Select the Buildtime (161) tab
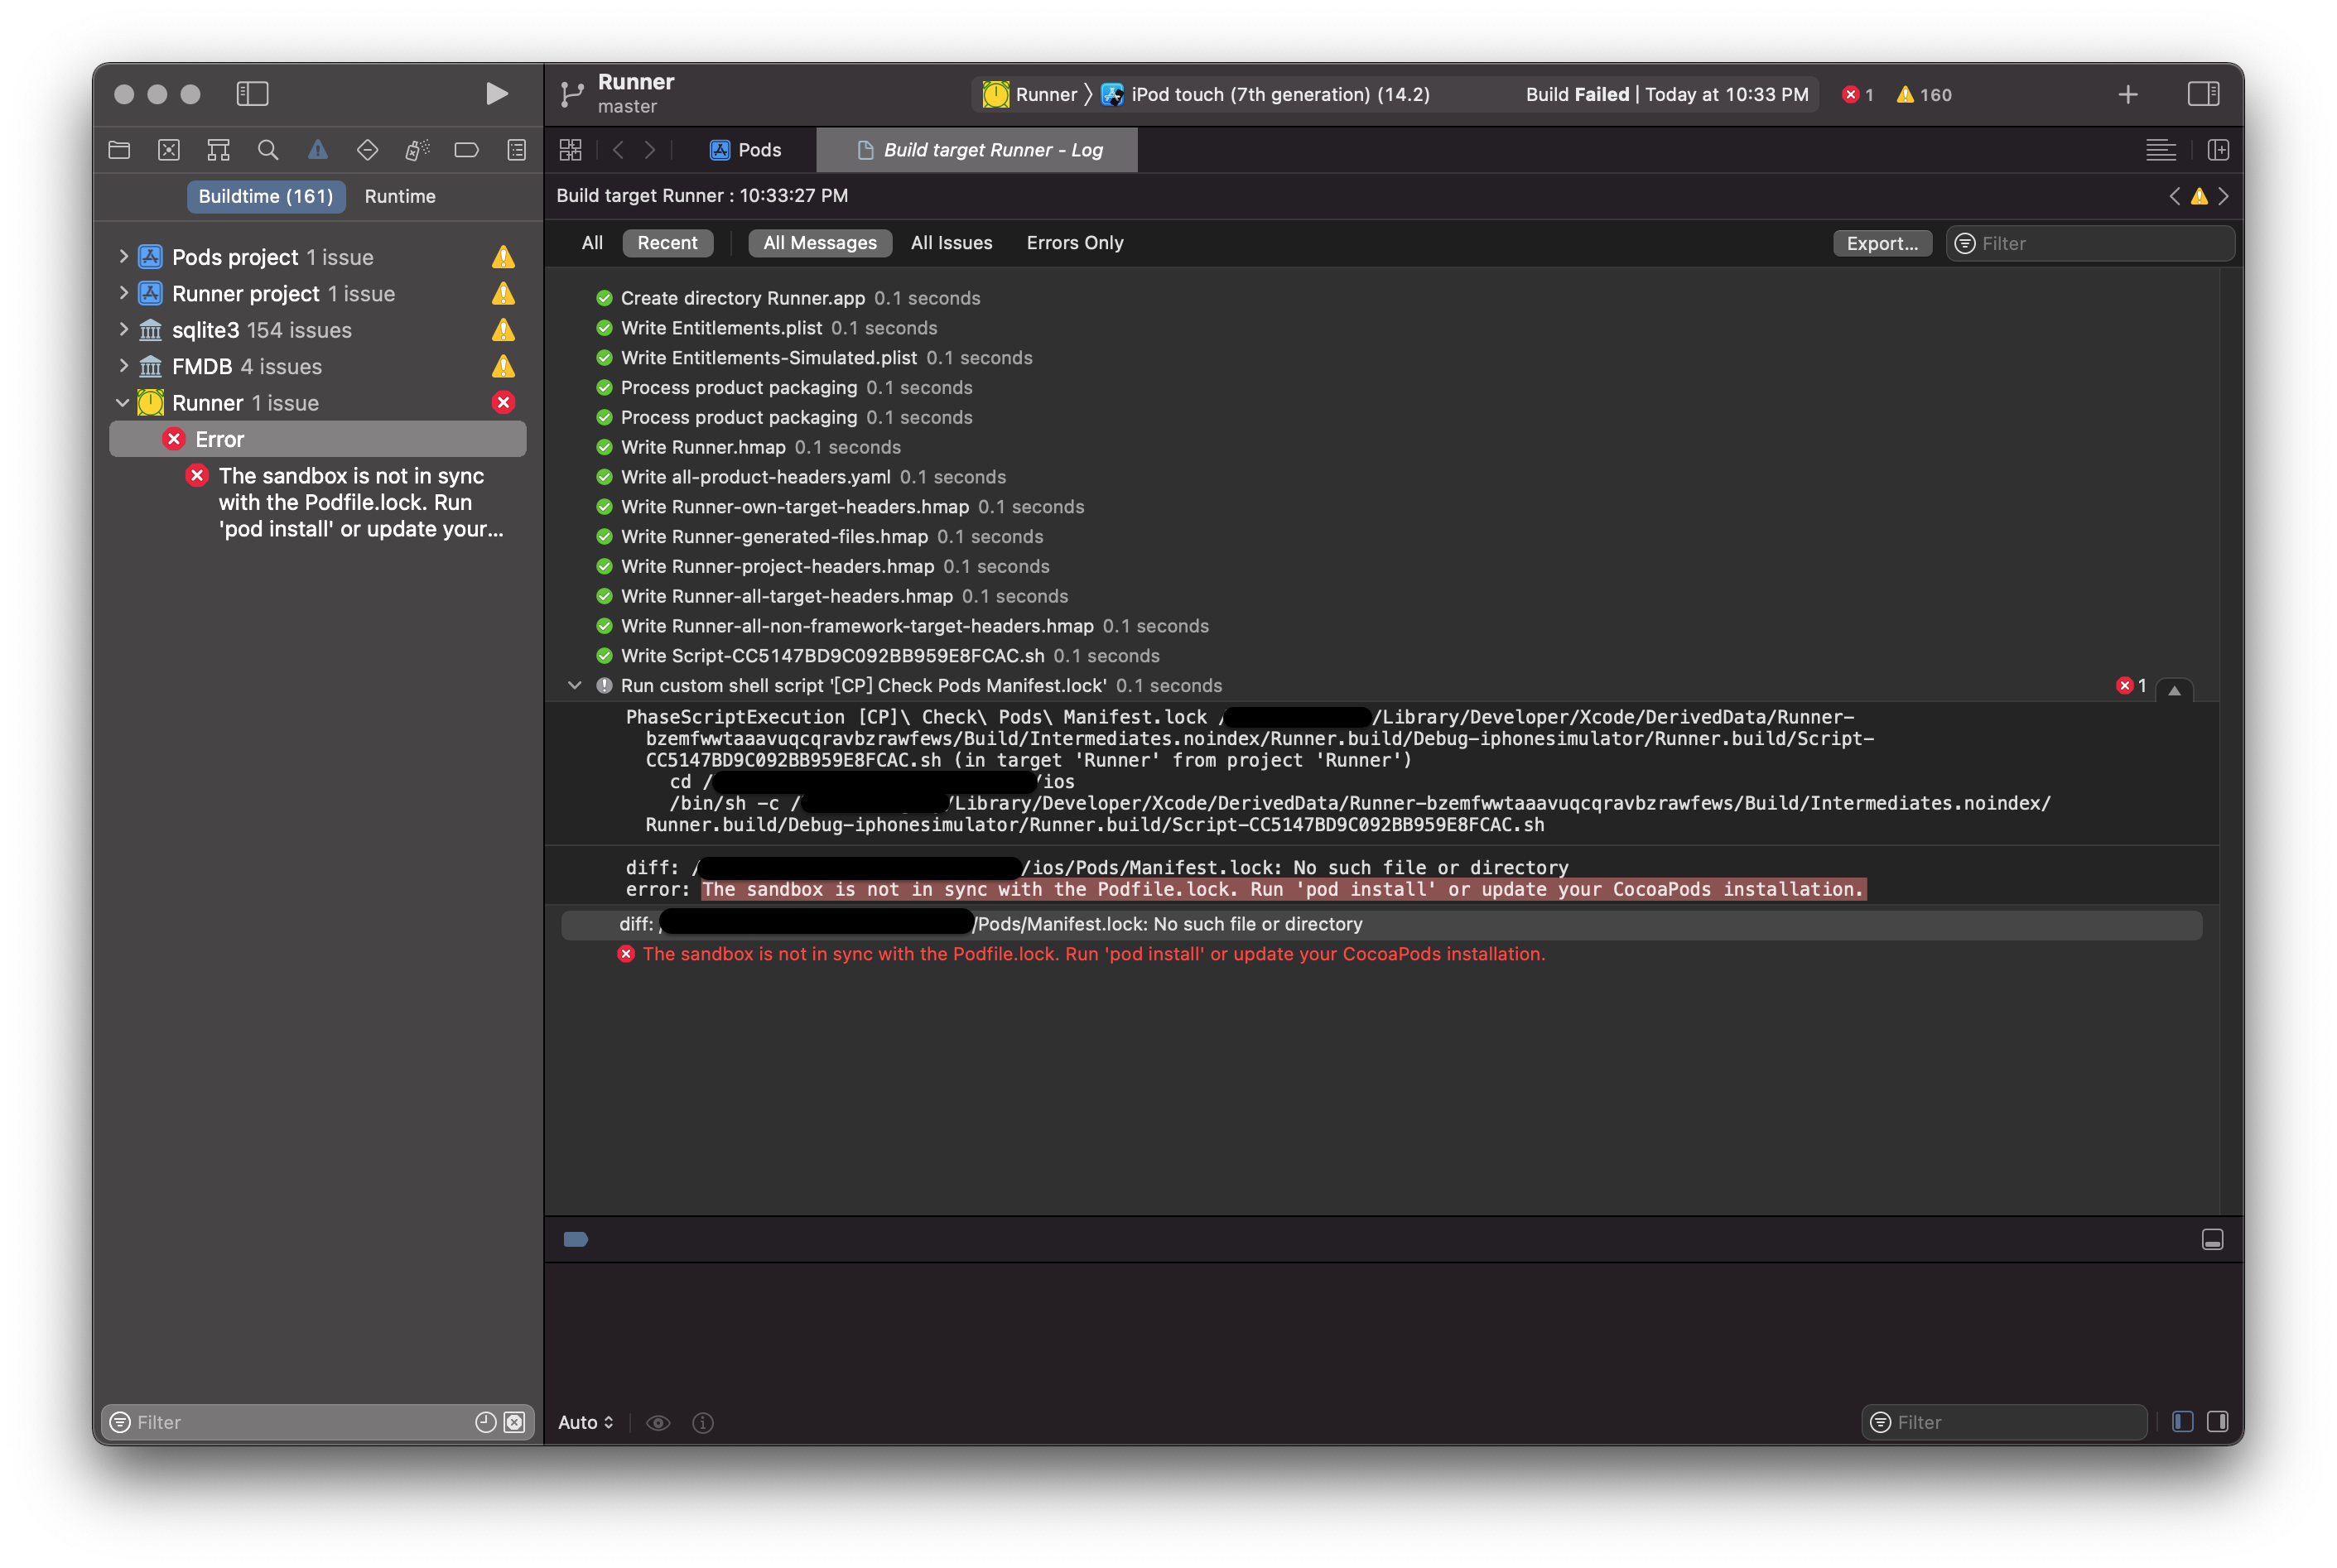The width and height of the screenshot is (2337, 1568). tap(265, 196)
